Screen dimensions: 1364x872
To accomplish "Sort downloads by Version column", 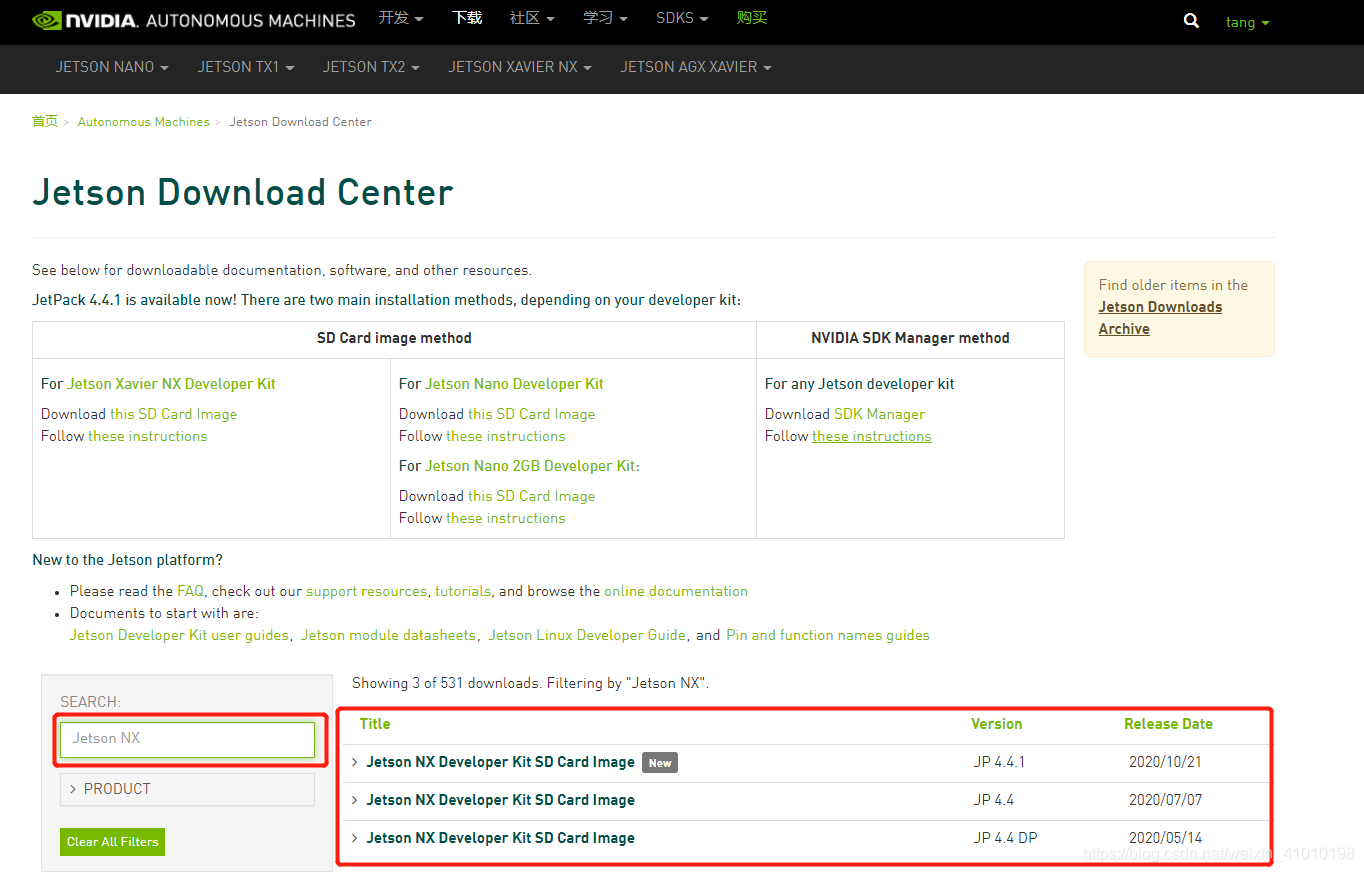I will point(997,724).
